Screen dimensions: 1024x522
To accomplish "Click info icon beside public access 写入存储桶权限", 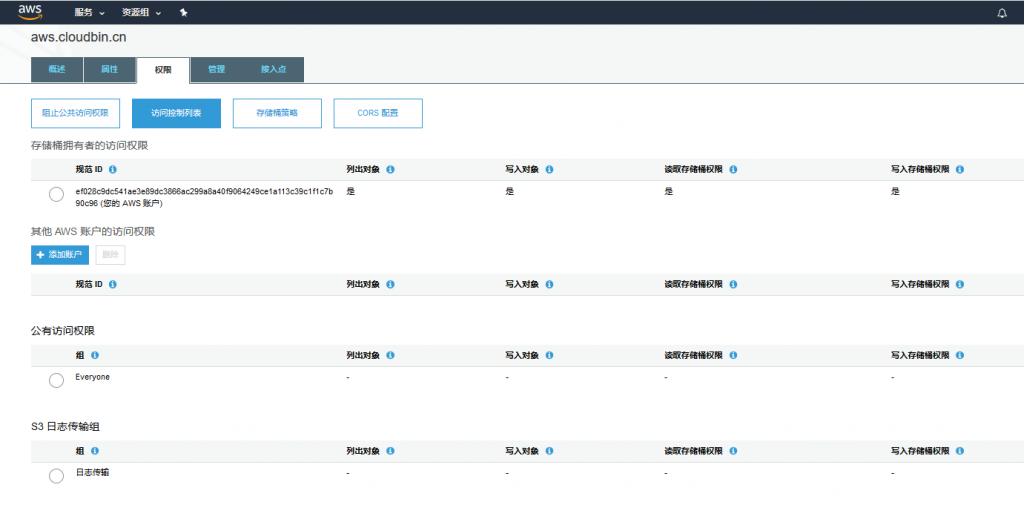I will point(960,355).
